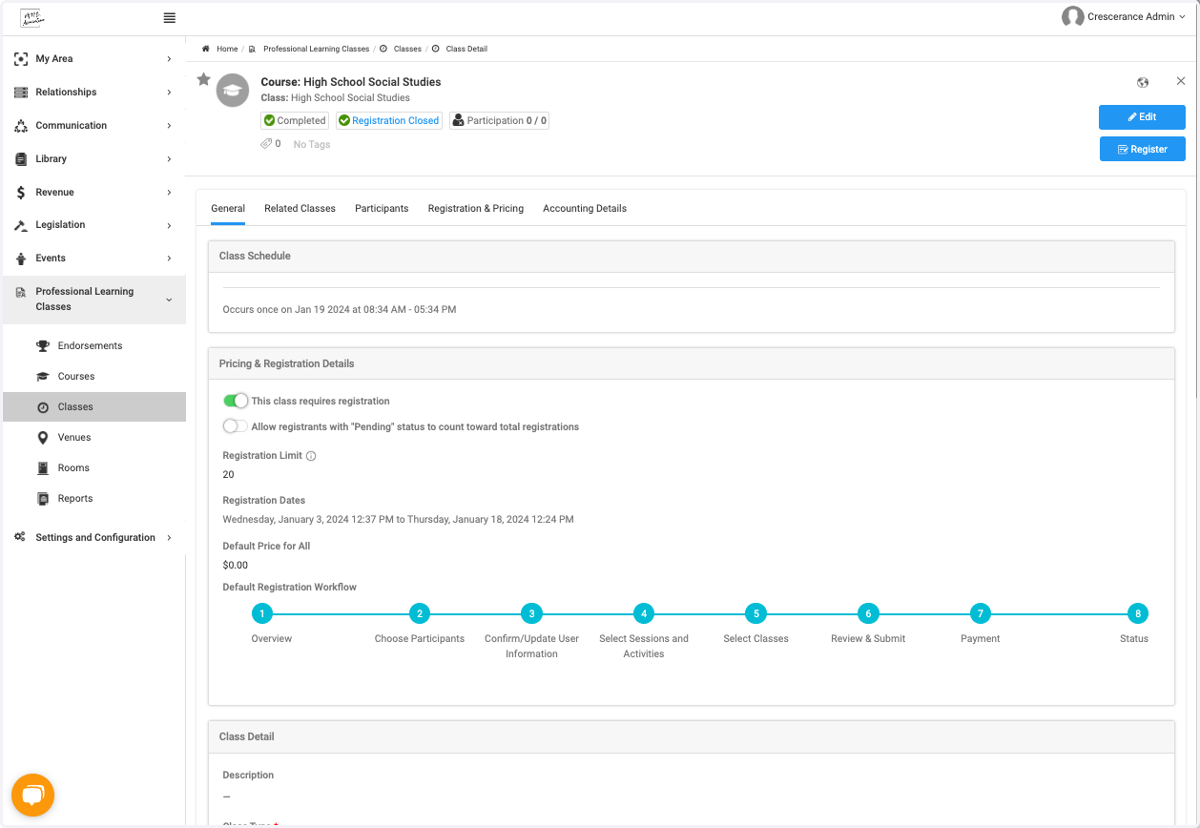Click the hamburger menu icon
The image size is (1200, 828).
click(x=169, y=18)
